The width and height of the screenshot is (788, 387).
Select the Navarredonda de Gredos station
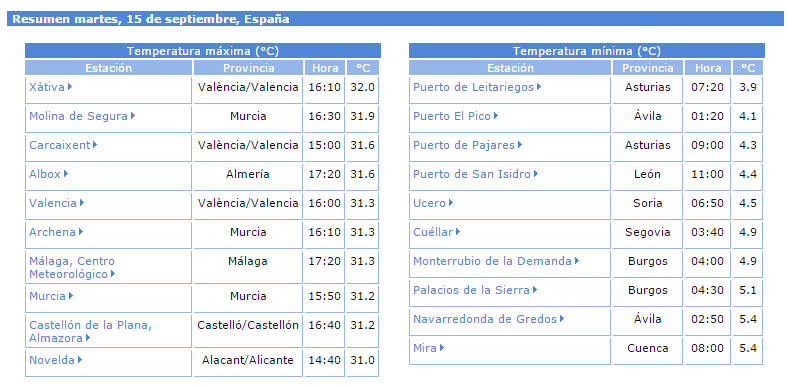coord(485,319)
